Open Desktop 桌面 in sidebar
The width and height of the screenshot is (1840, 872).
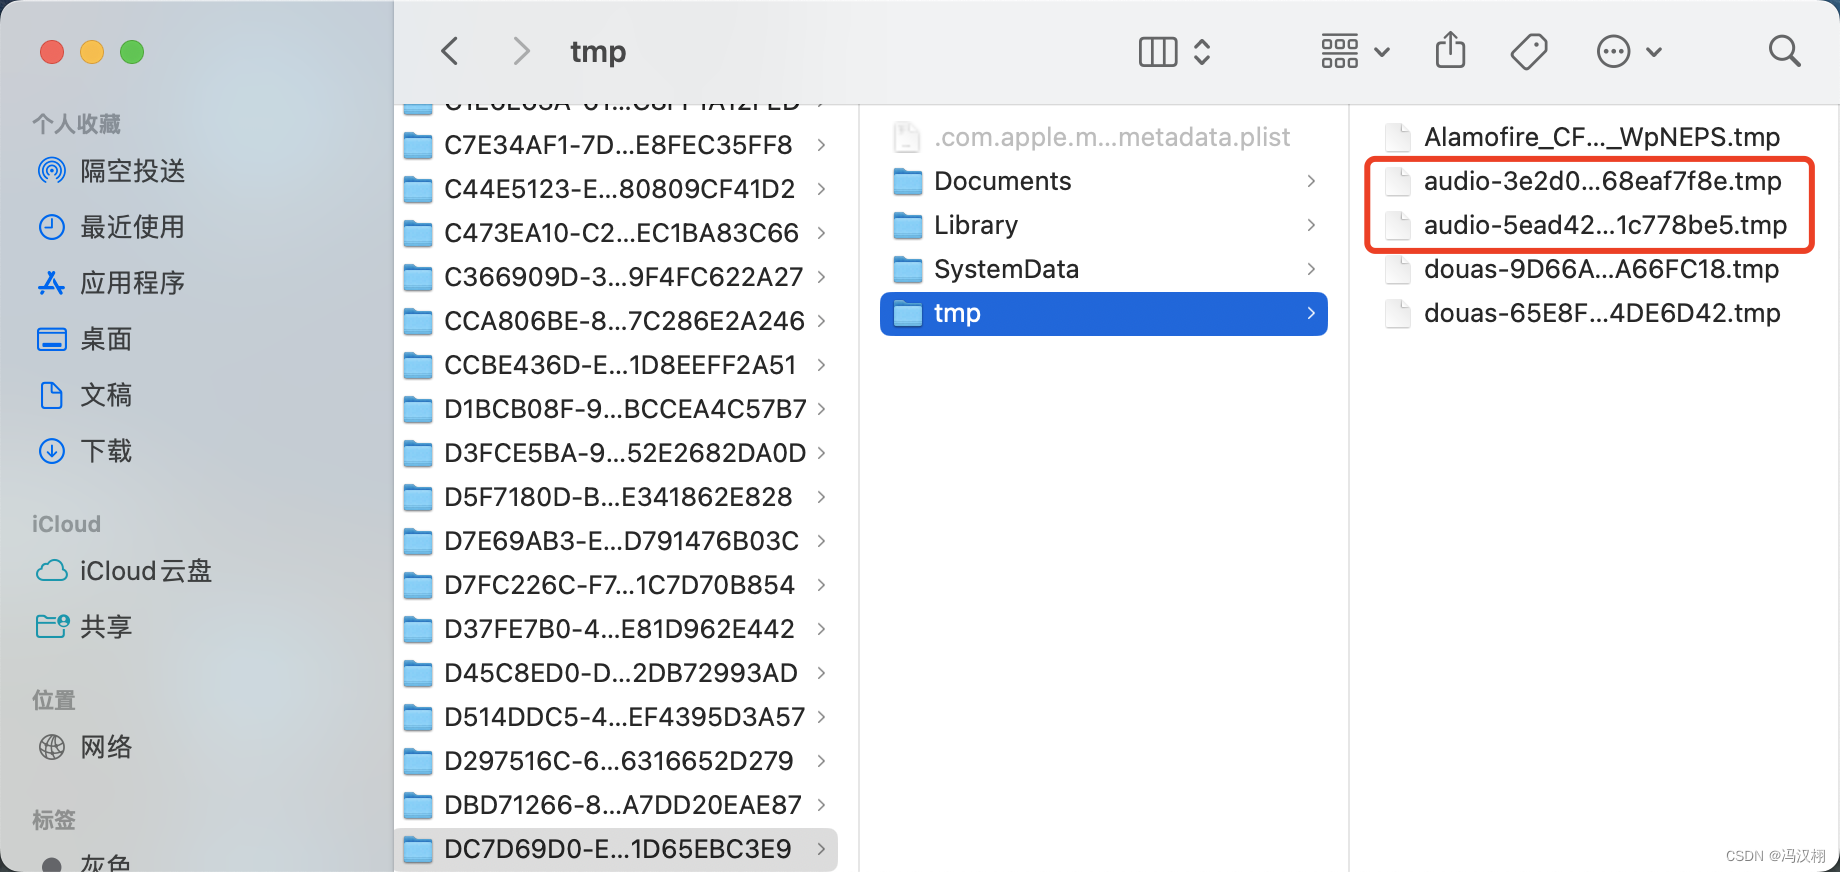84,339
